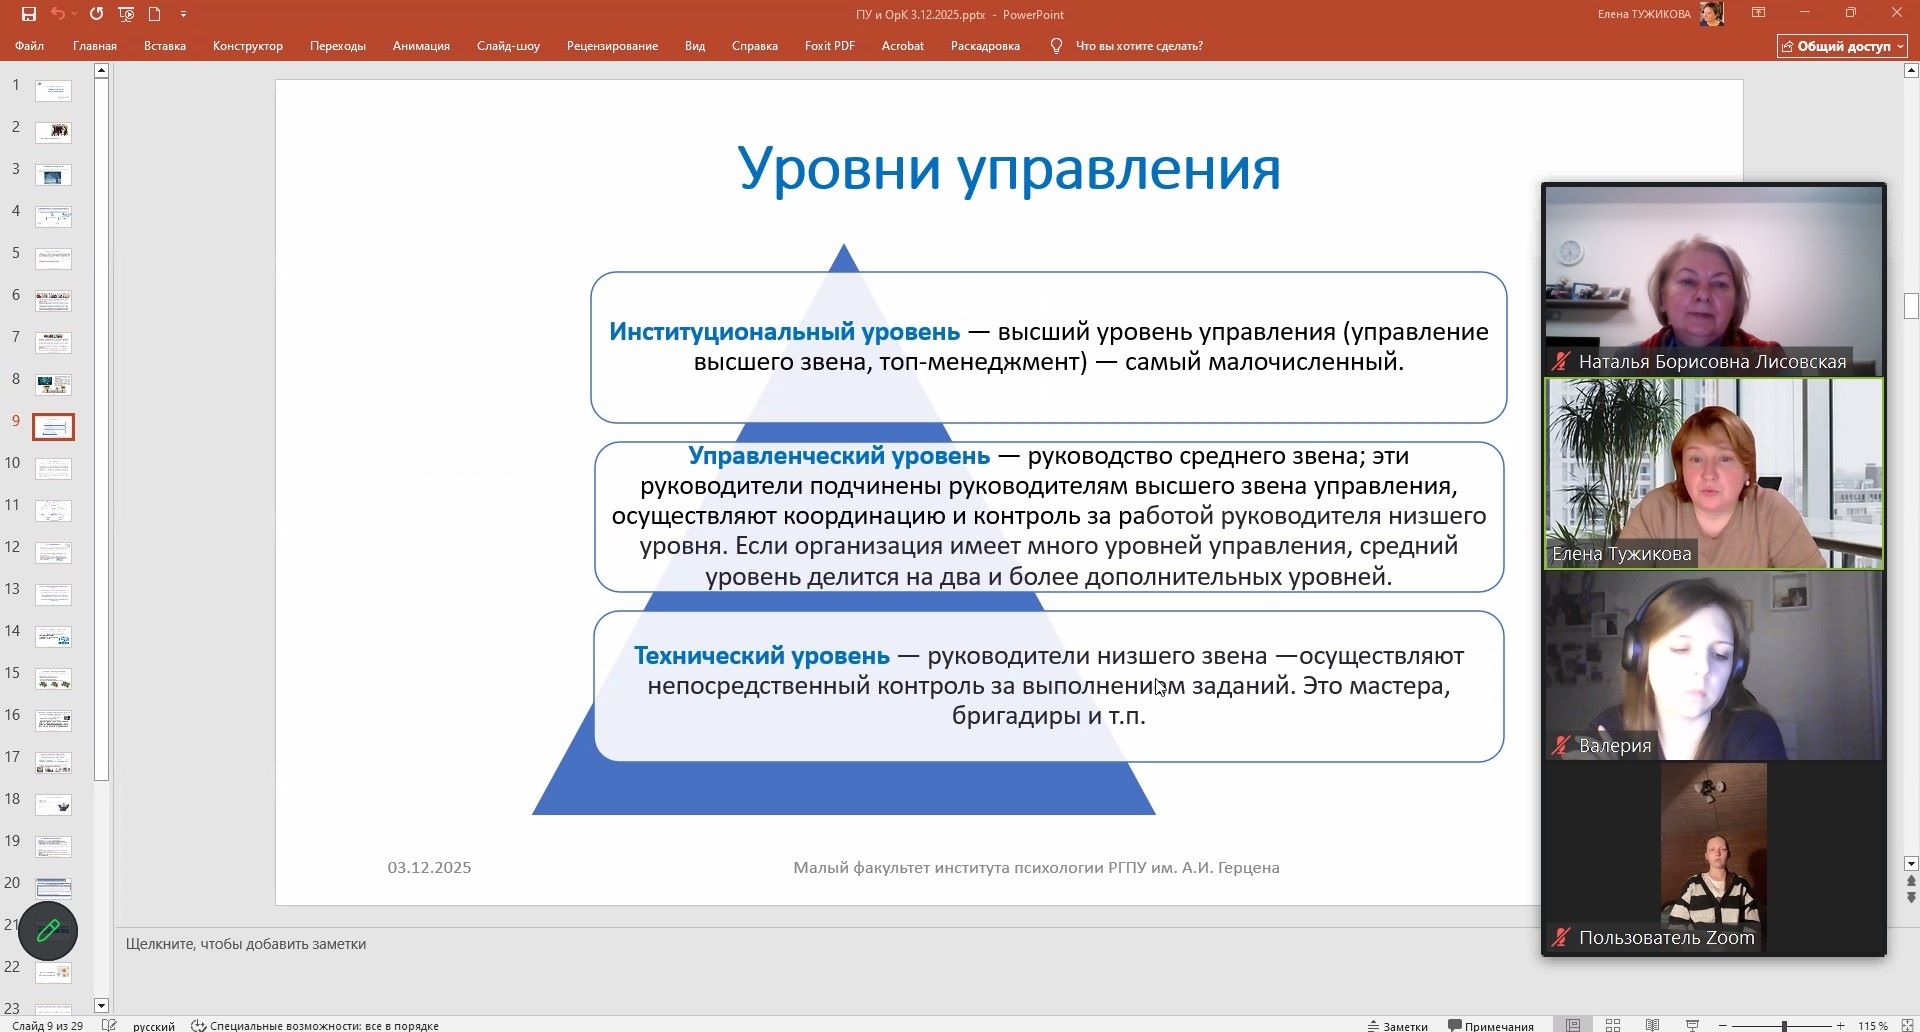Click the zoom slider handle
The height and width of the screenshot is (1032, 1920).
click(1784, 1025)
